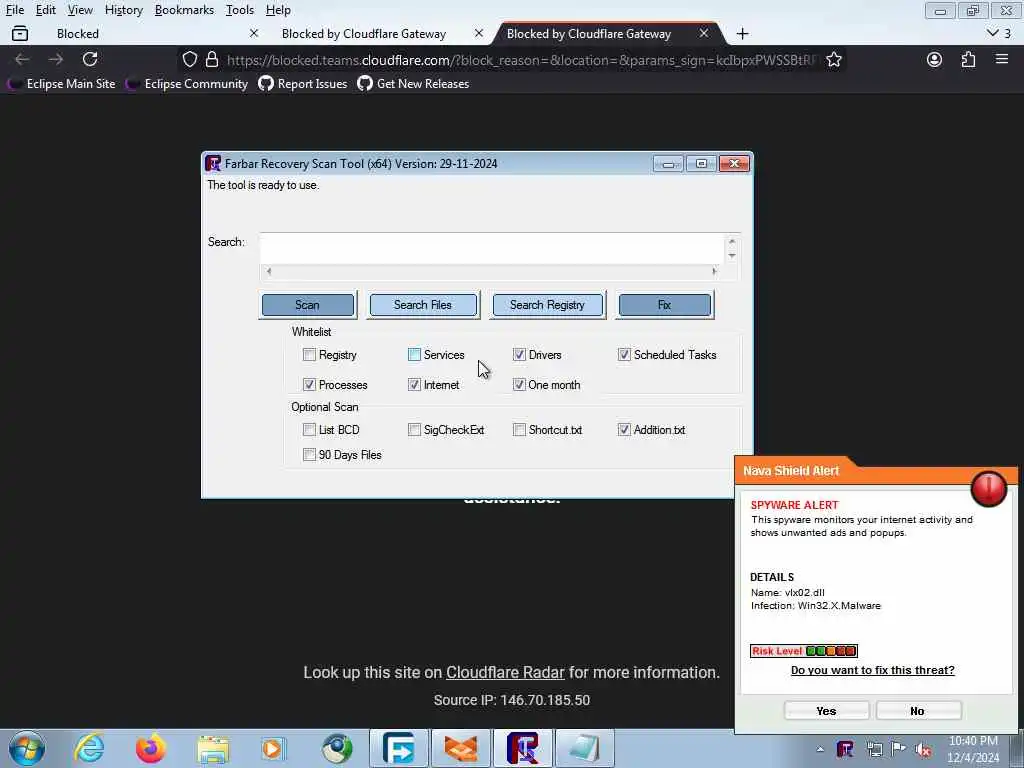
Task: Open the Firefox account icon
Action: pyautogui.click(x=935, y=59)
